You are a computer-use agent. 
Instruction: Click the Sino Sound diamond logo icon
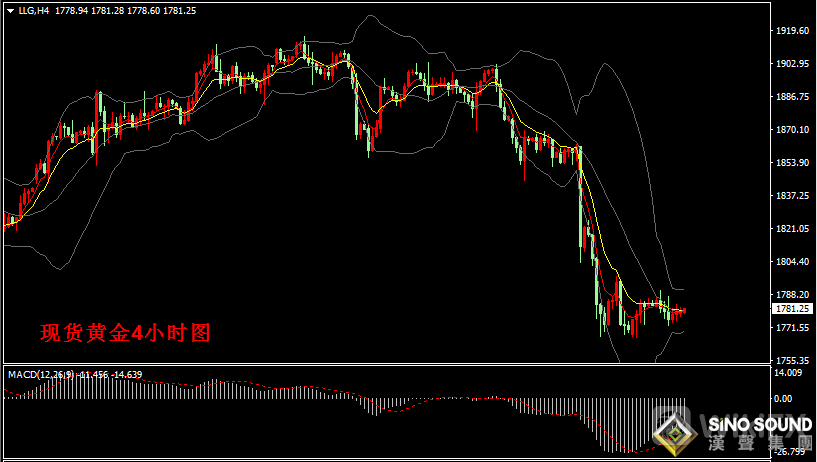[x=676, y=432]
